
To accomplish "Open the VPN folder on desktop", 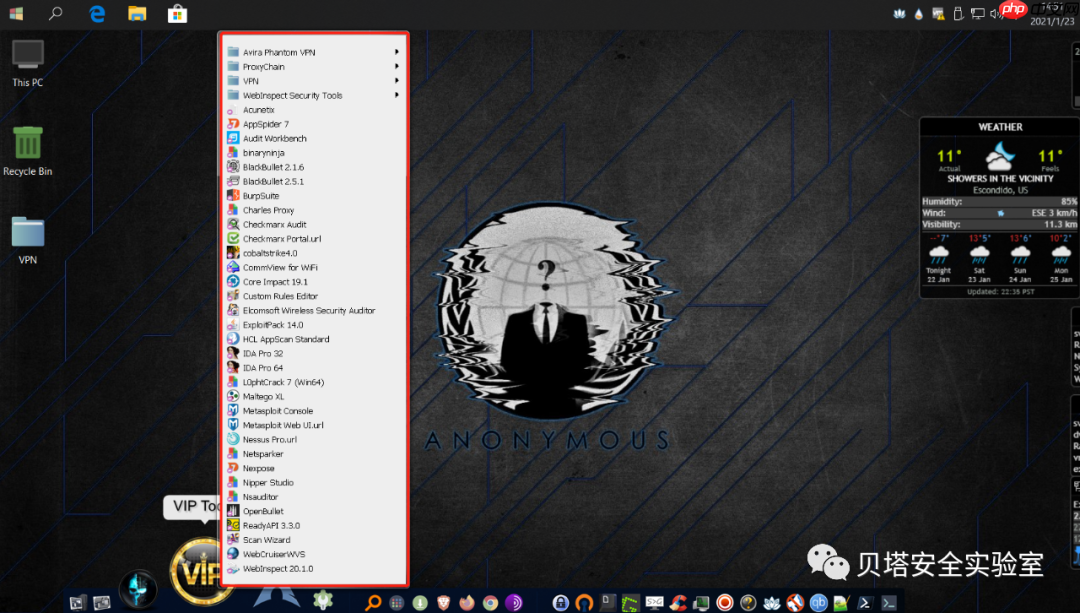I will (x=28, y=233).
